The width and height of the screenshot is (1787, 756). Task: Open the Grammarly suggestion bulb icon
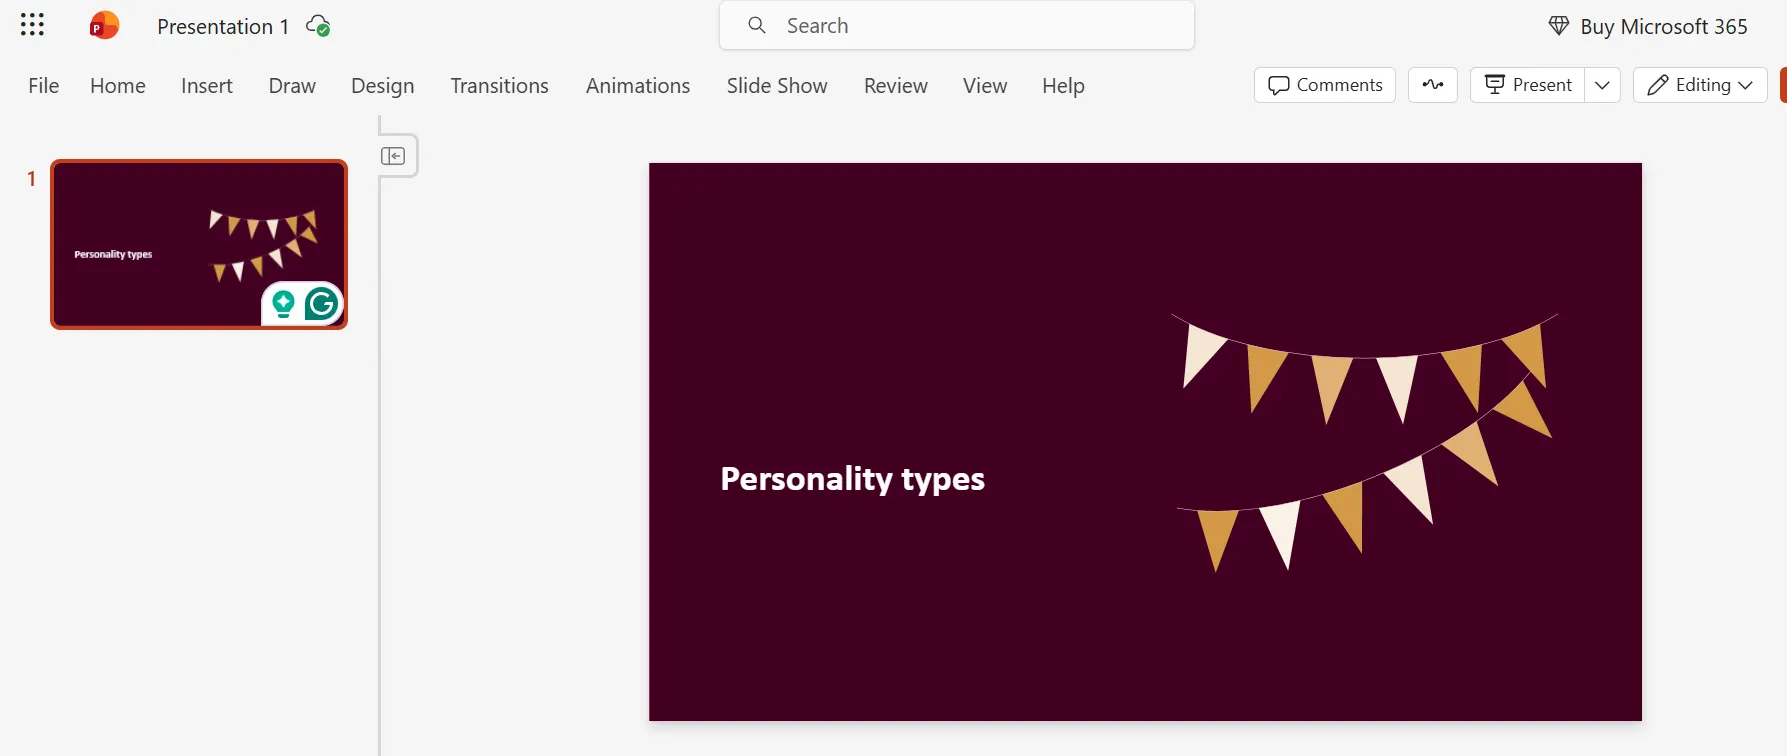click(283, 303)
